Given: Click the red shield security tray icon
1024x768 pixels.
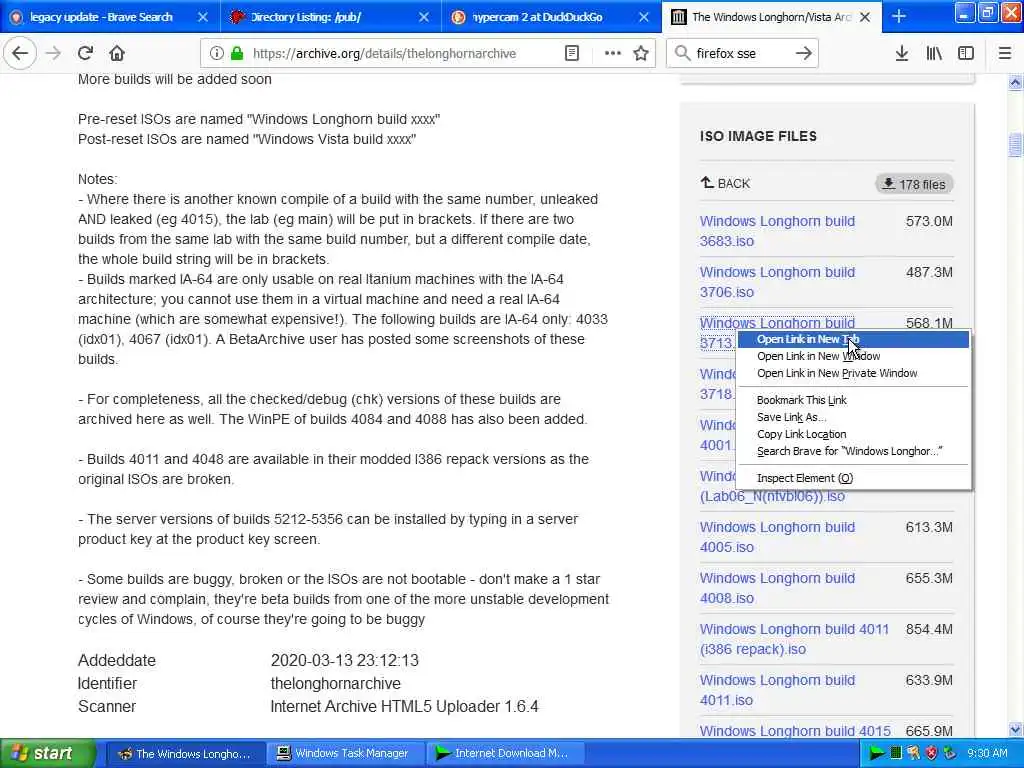Looking at the screenshot, I should pos(931,754).
